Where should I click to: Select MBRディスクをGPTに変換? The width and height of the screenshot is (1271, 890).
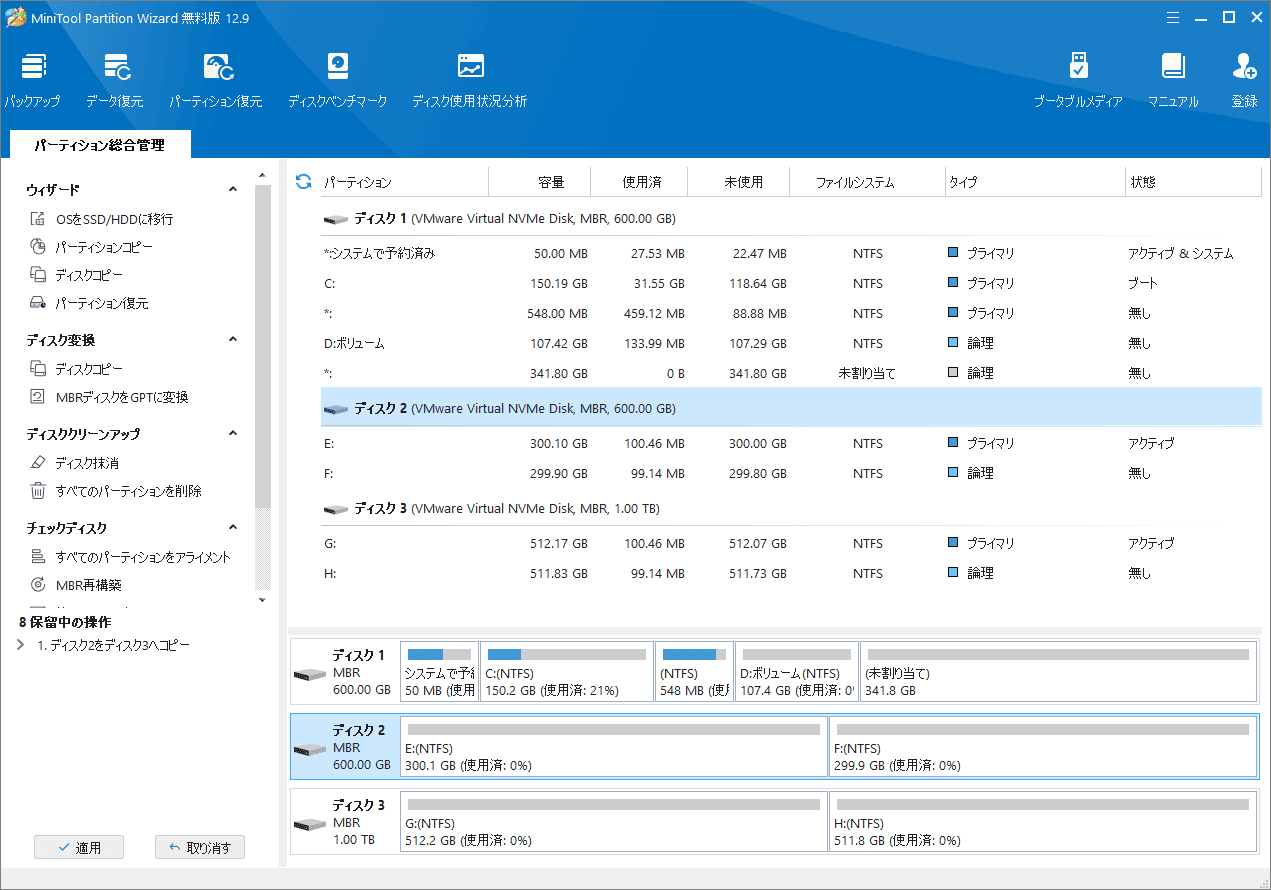point(108,397)
